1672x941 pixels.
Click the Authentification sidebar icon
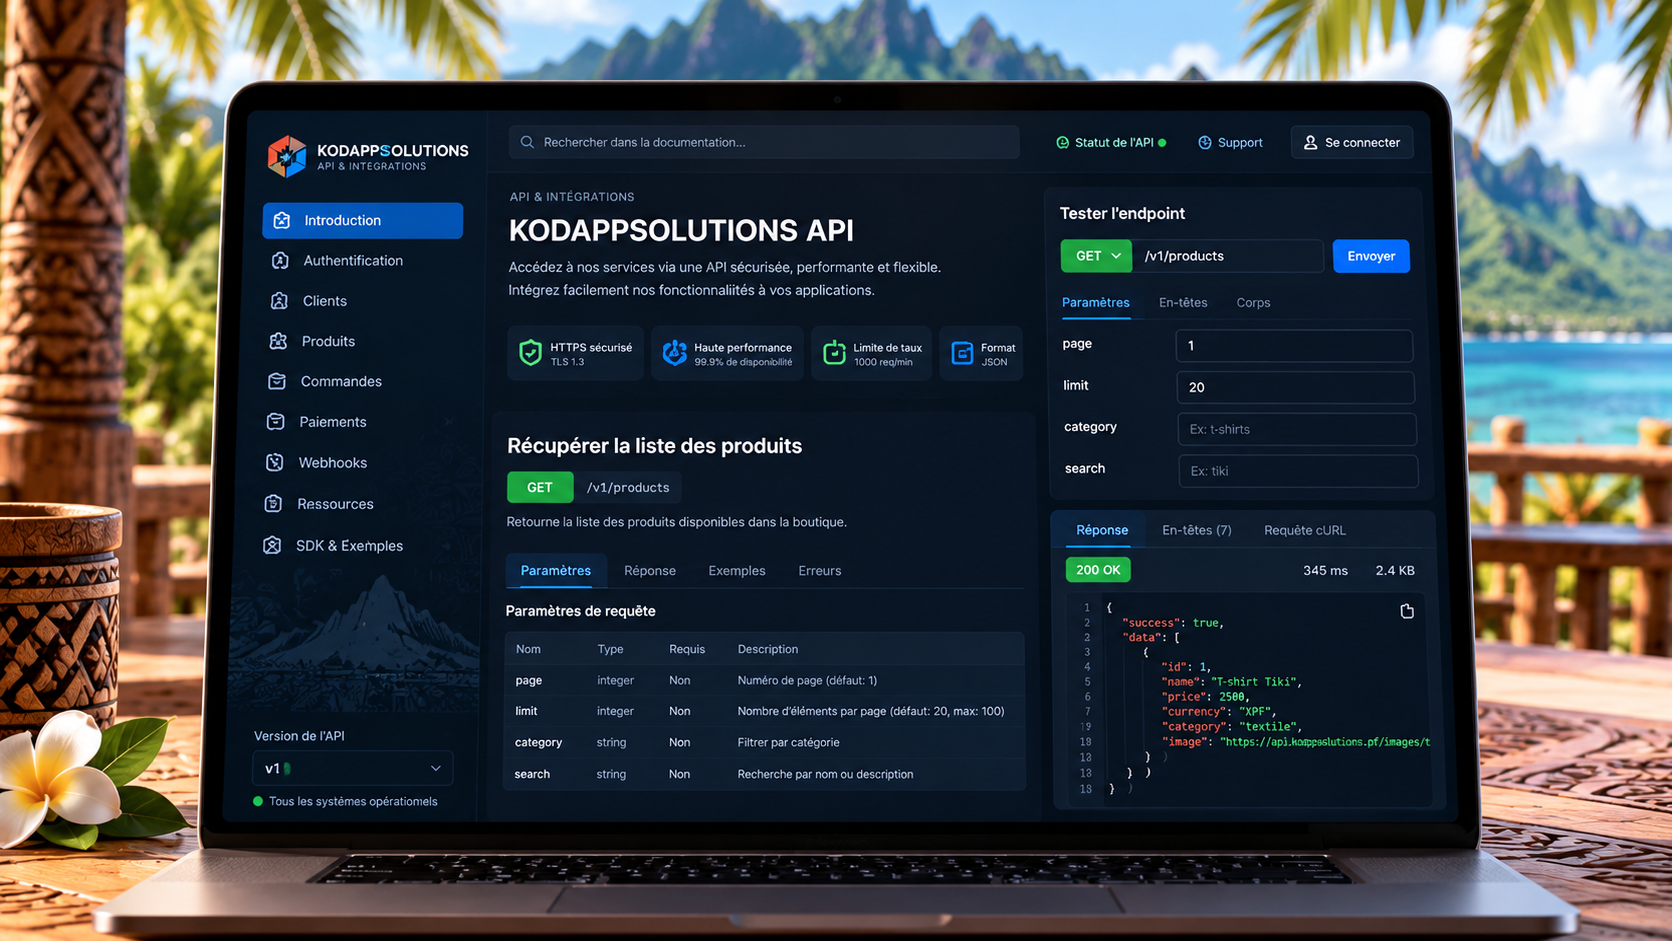(280, 260)
